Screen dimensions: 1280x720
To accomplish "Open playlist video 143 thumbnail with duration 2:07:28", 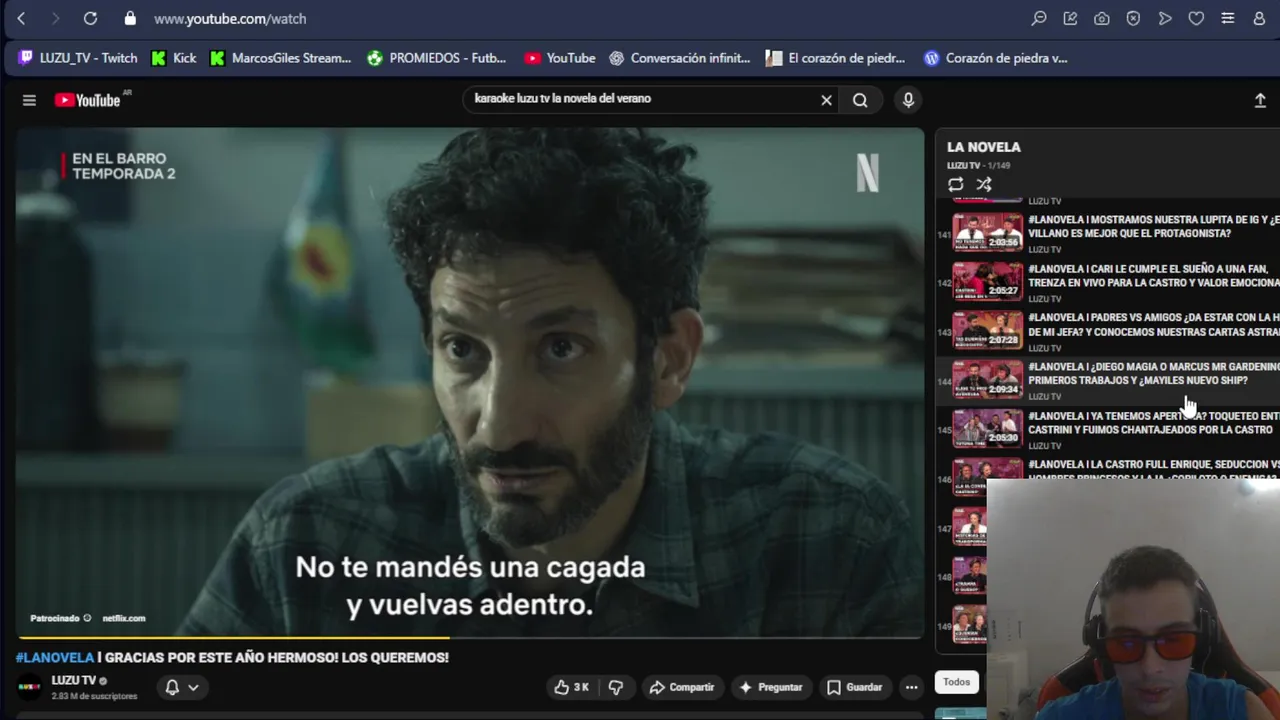I will (x=987, y=330).
